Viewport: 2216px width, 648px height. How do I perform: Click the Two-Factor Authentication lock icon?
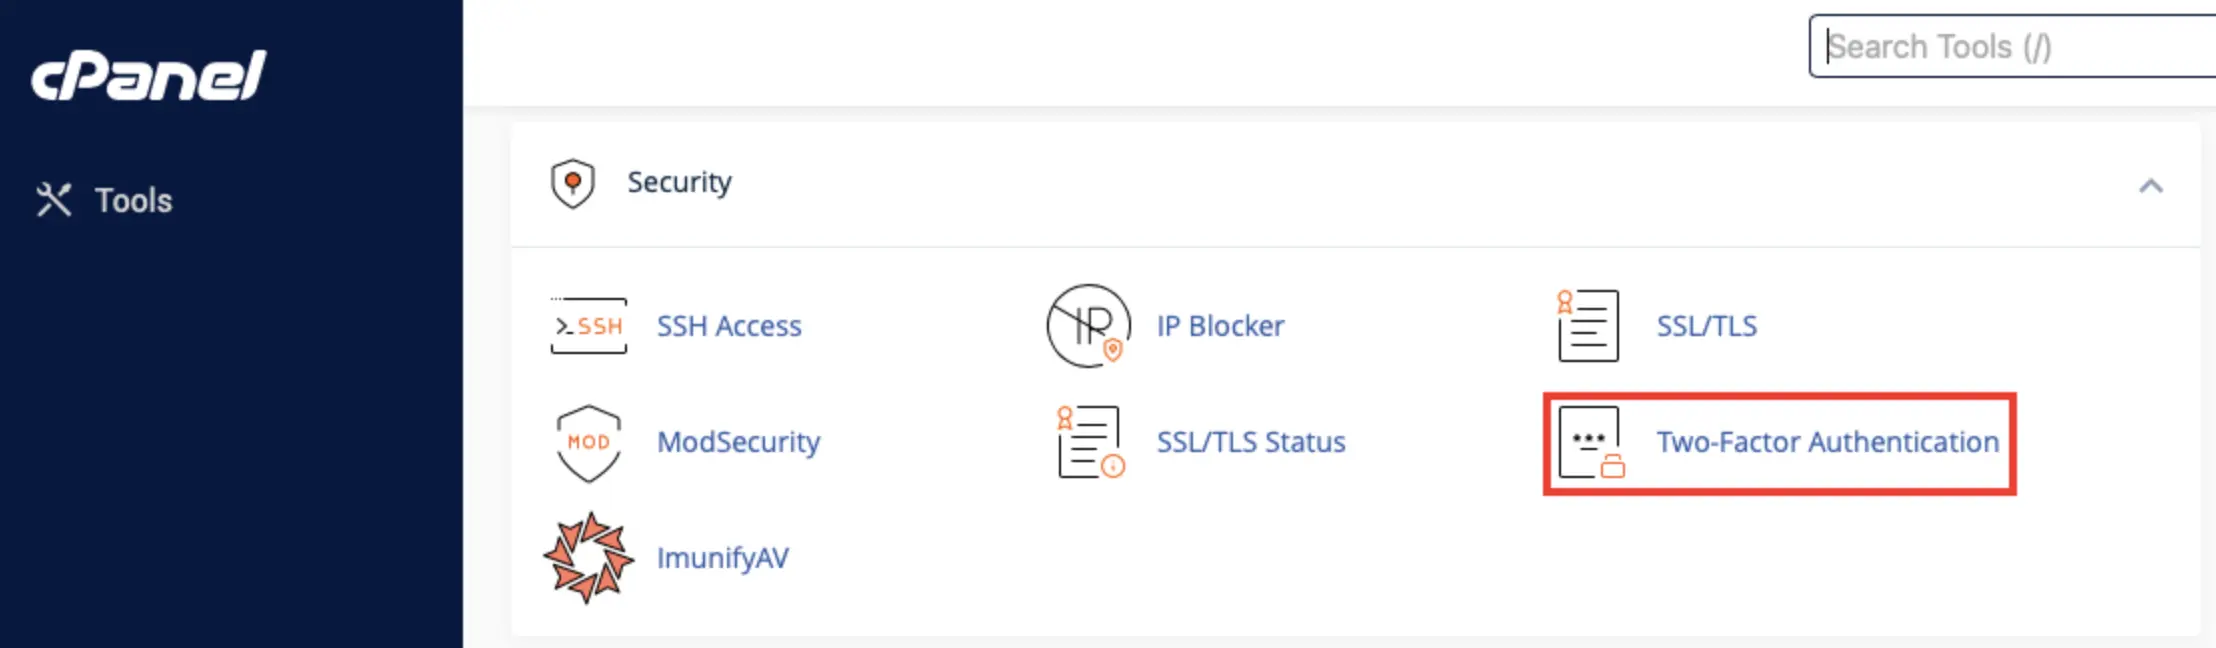(1591, 442)
